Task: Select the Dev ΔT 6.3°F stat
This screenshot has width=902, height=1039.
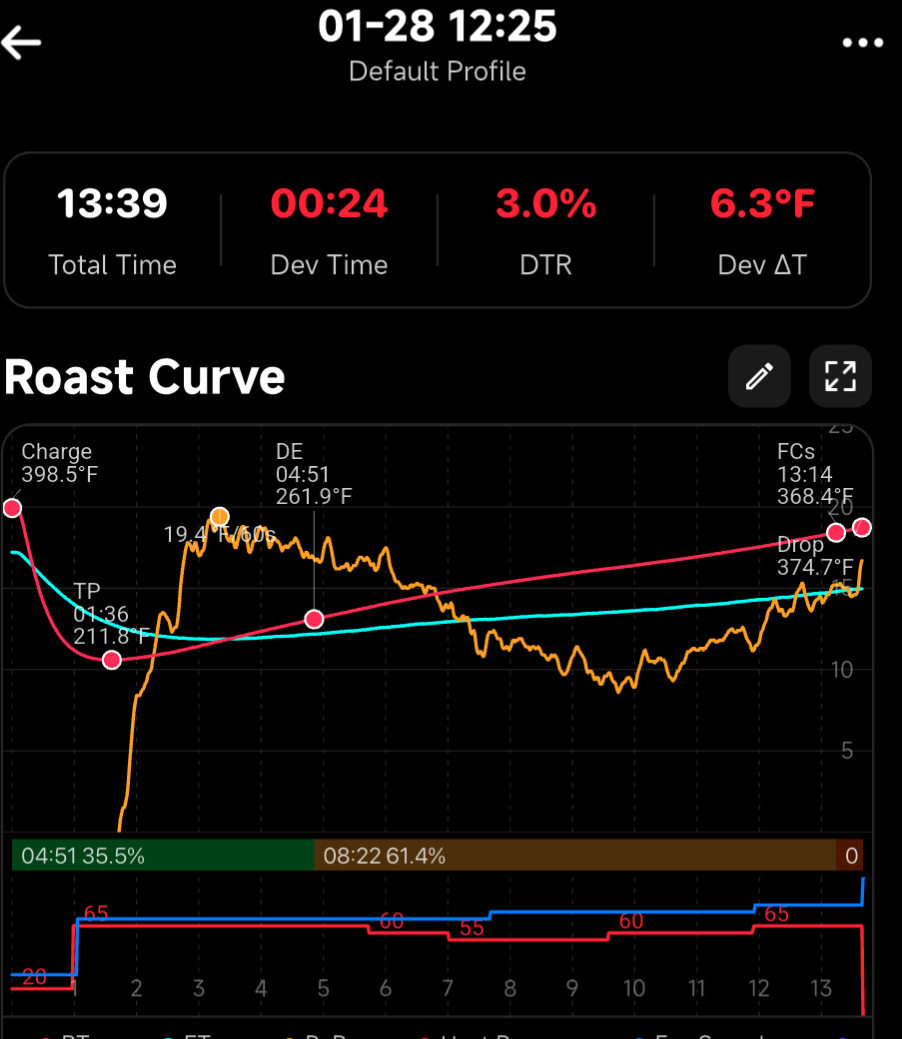Action: click(x=762, y=229)
